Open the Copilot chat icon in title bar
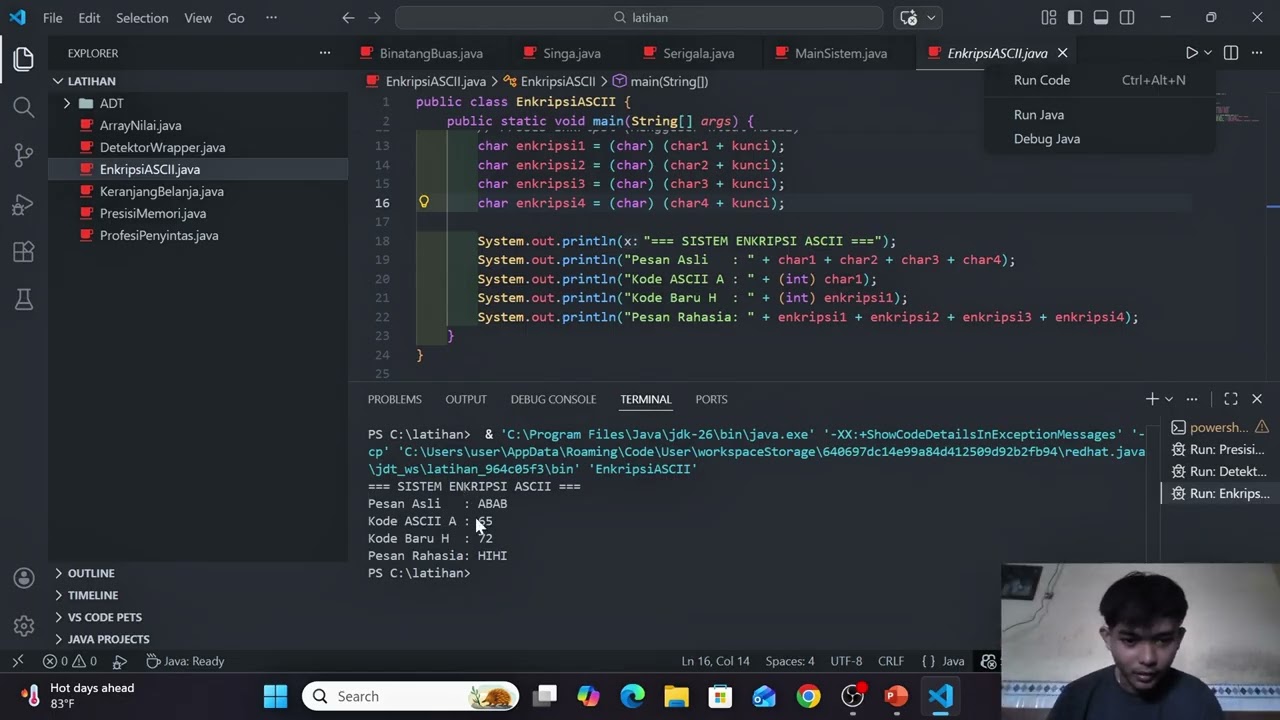Viewport: 1280px width, 720px height. click(909, 18)
